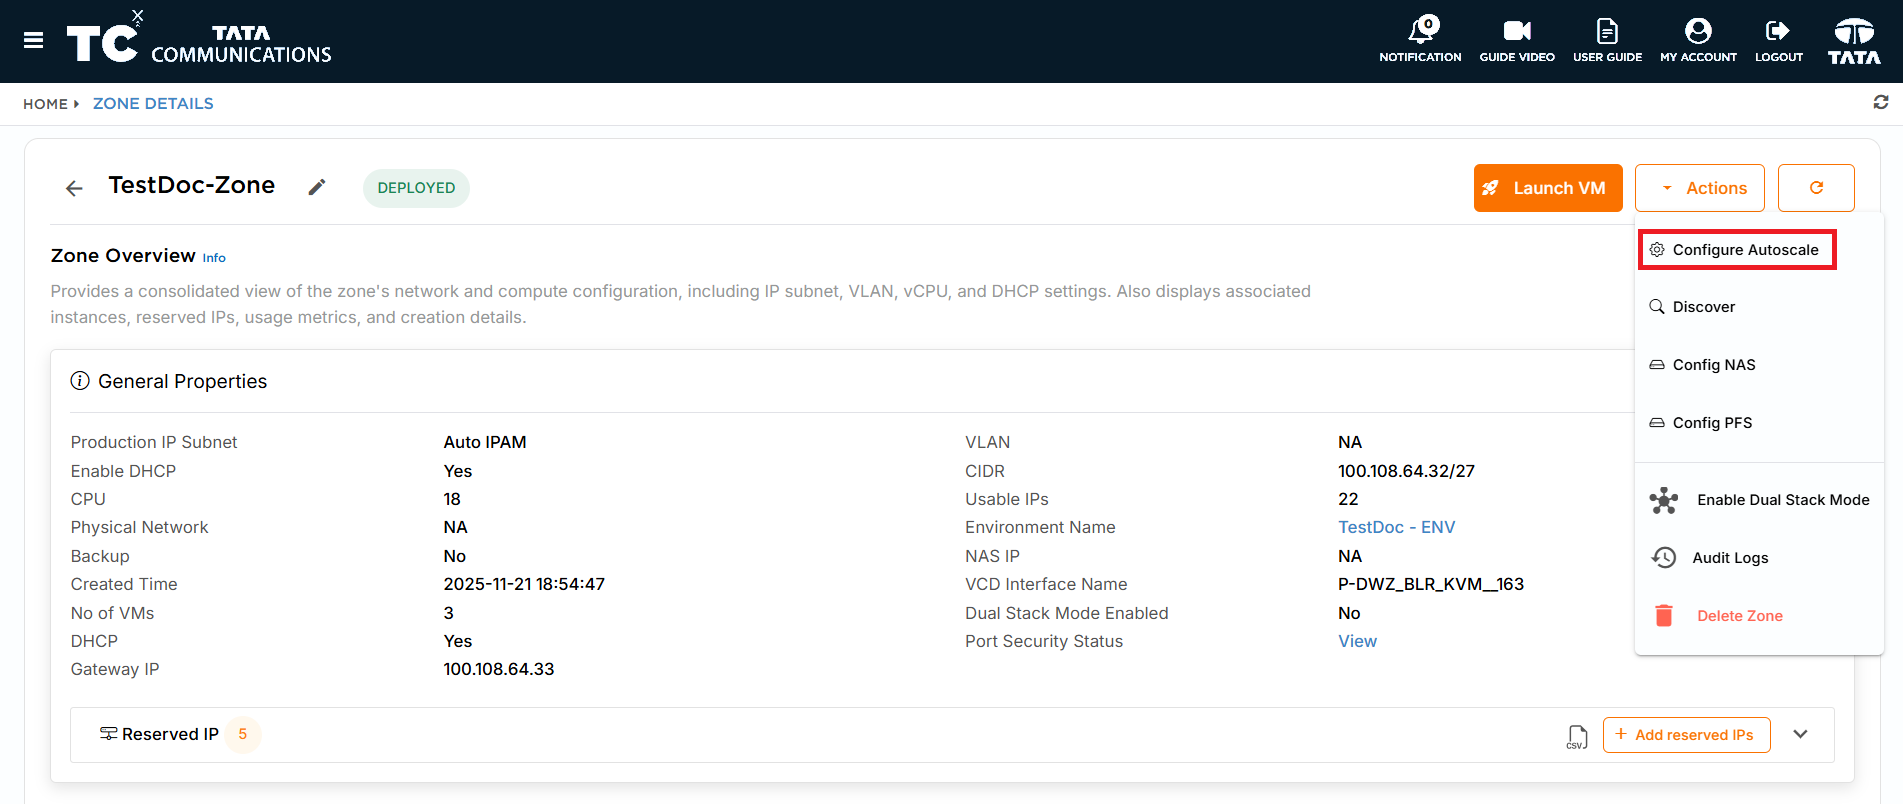Export reserved IPs as CSV

coord(1577,736)
